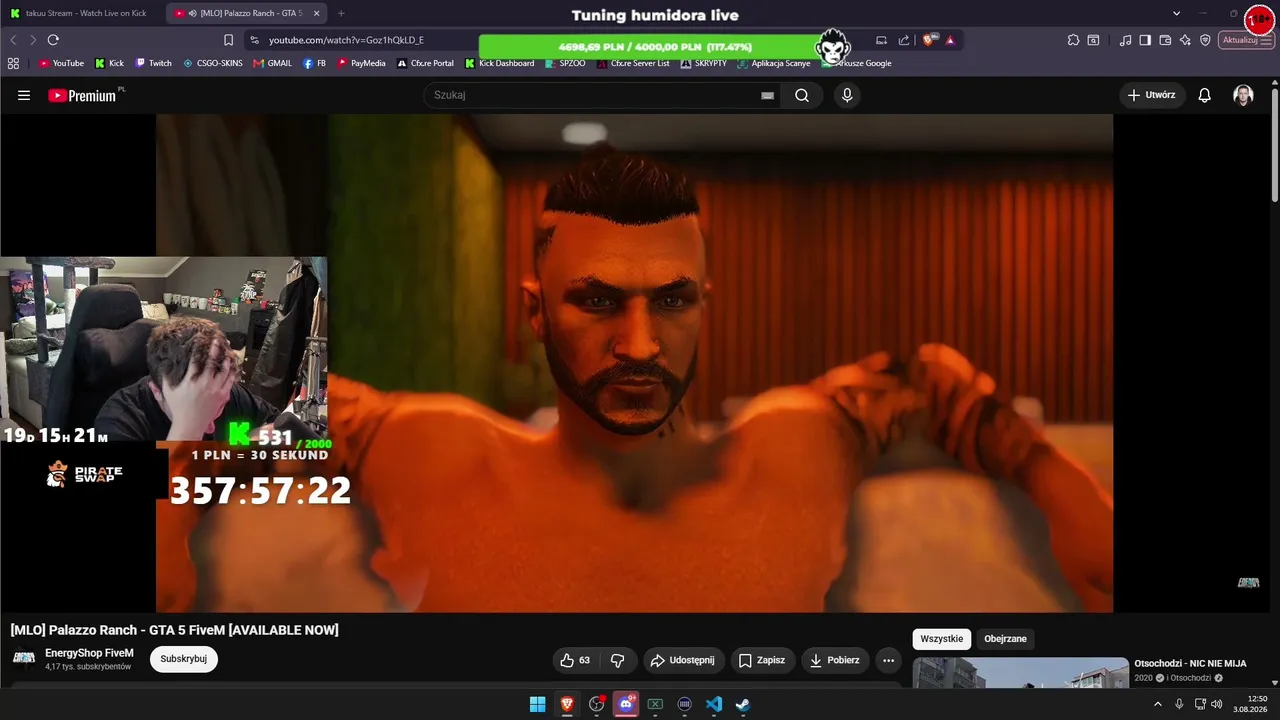
Task: Expand the tab search dropdown arrow
Action: point(1177,13)
